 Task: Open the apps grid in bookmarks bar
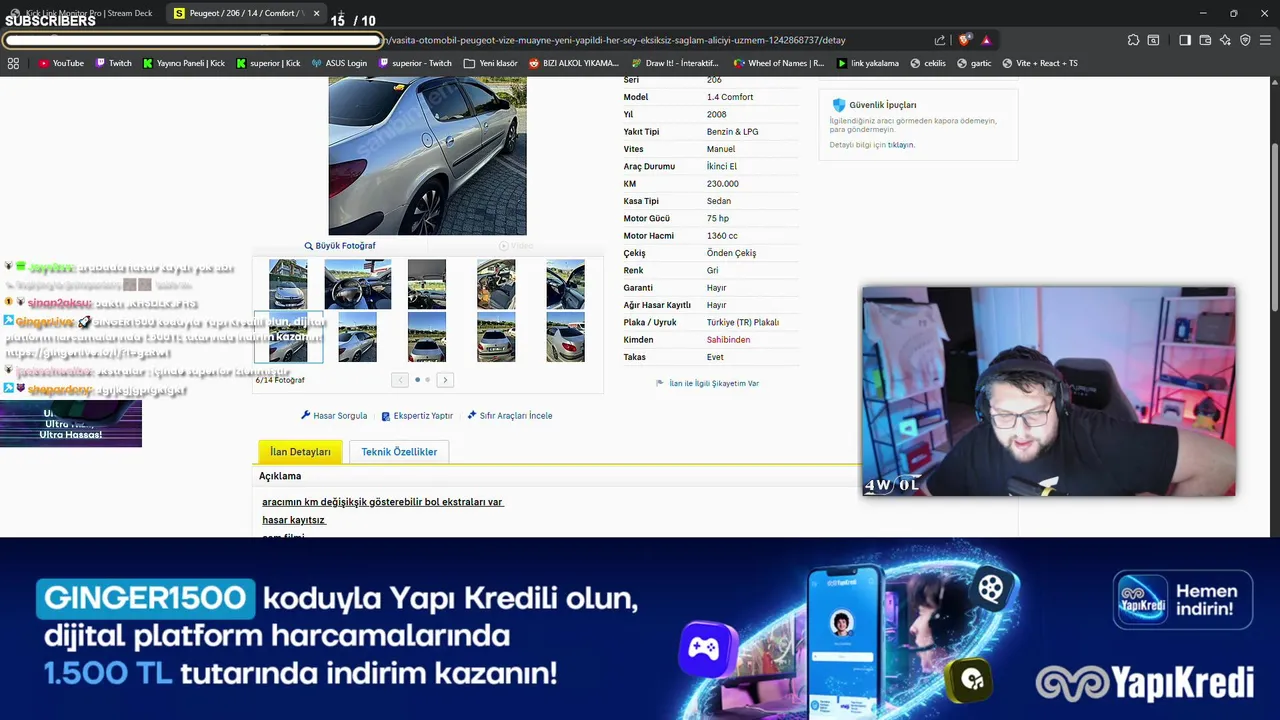click(x=13, y=63)
